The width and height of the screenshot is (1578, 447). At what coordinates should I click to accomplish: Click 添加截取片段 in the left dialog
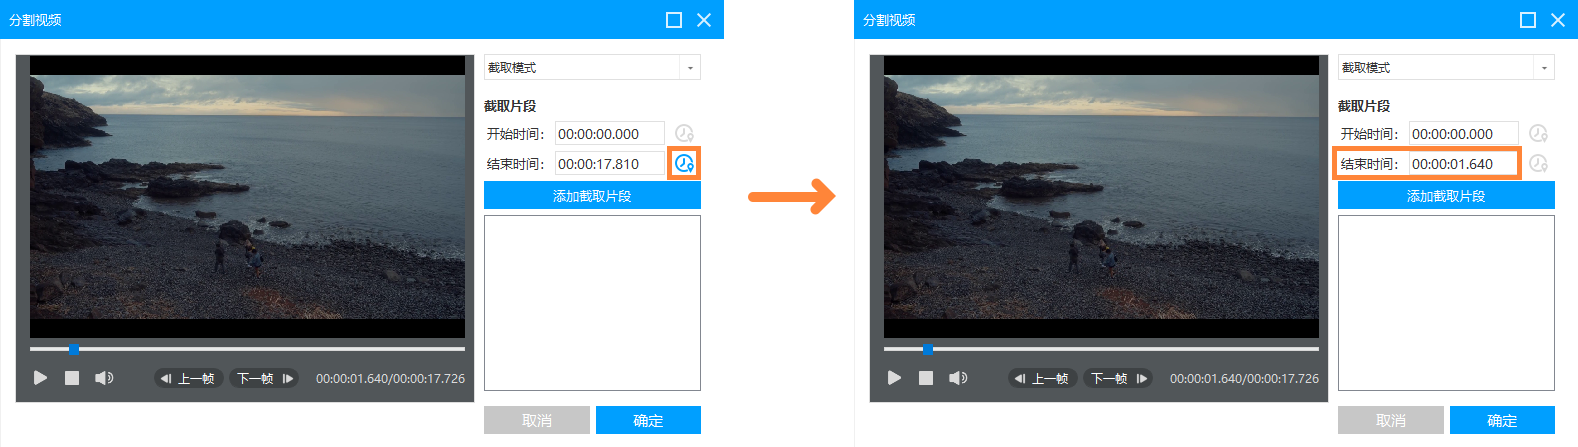click(592, 196)
